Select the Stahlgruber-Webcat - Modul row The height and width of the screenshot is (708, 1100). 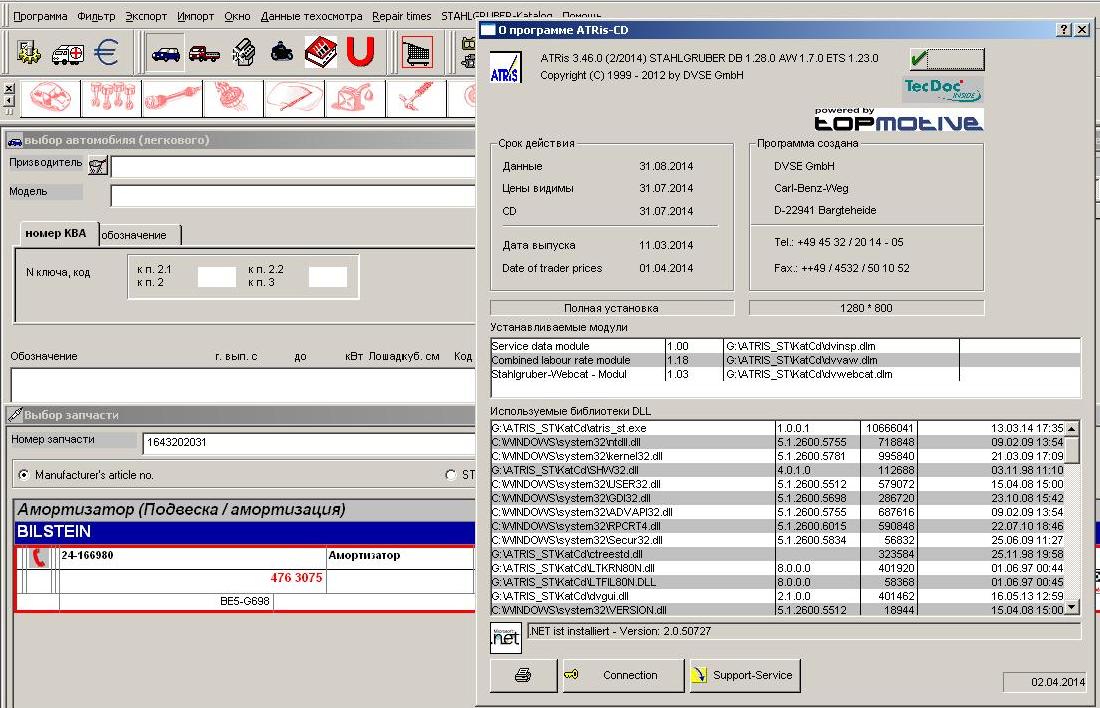pyautogui.click(x=785, y=374)
